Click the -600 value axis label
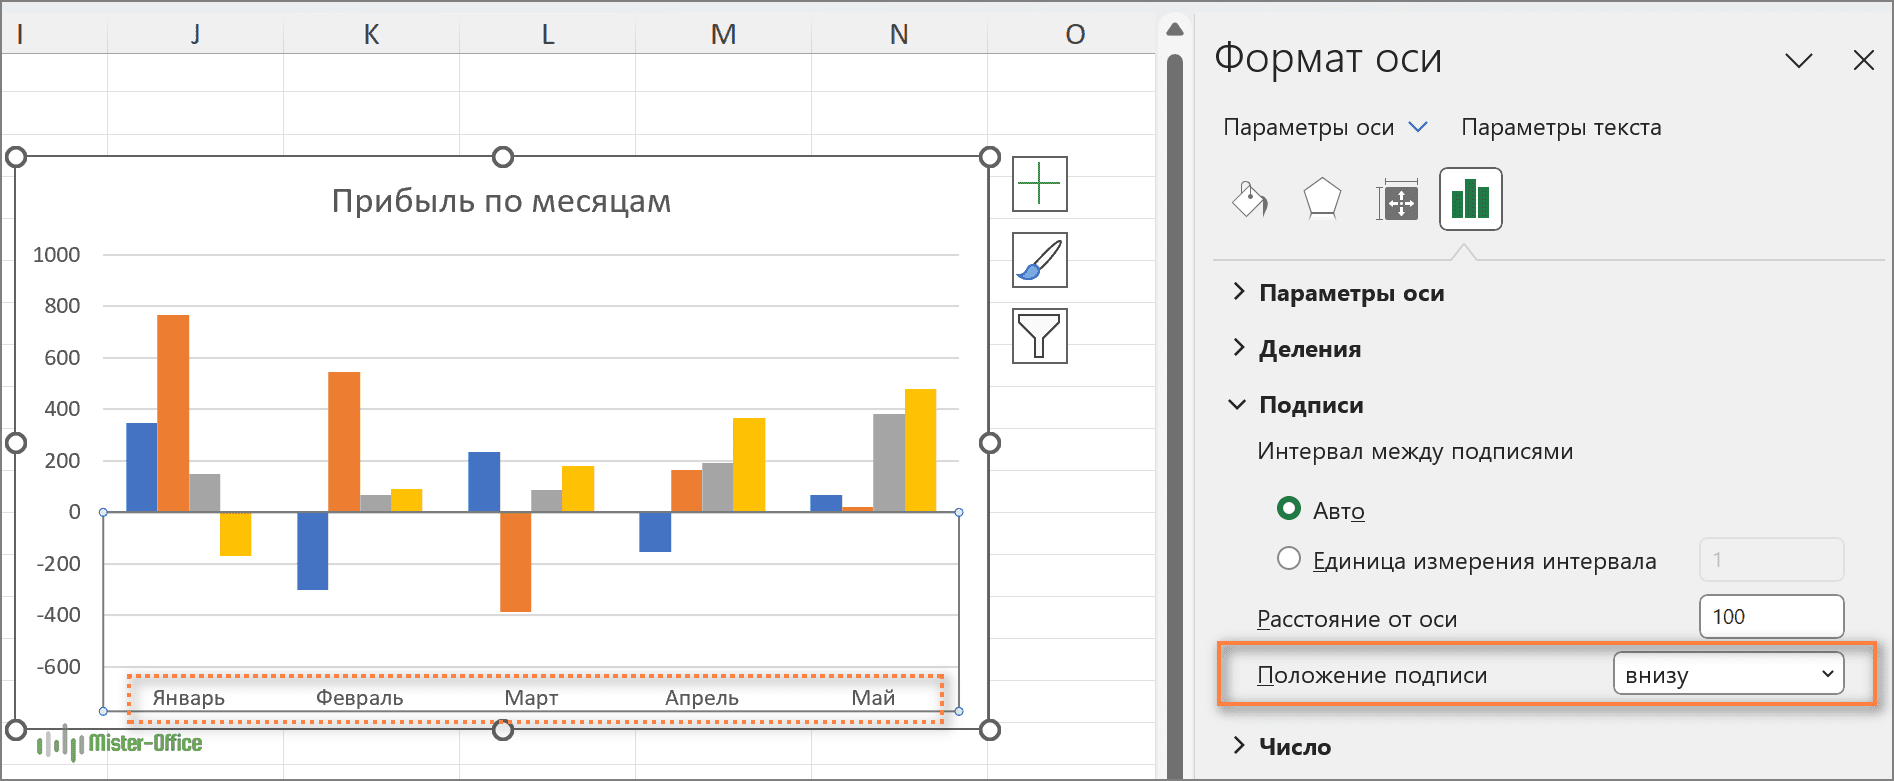Screen dimensions: 1894x781 [58, 667]
